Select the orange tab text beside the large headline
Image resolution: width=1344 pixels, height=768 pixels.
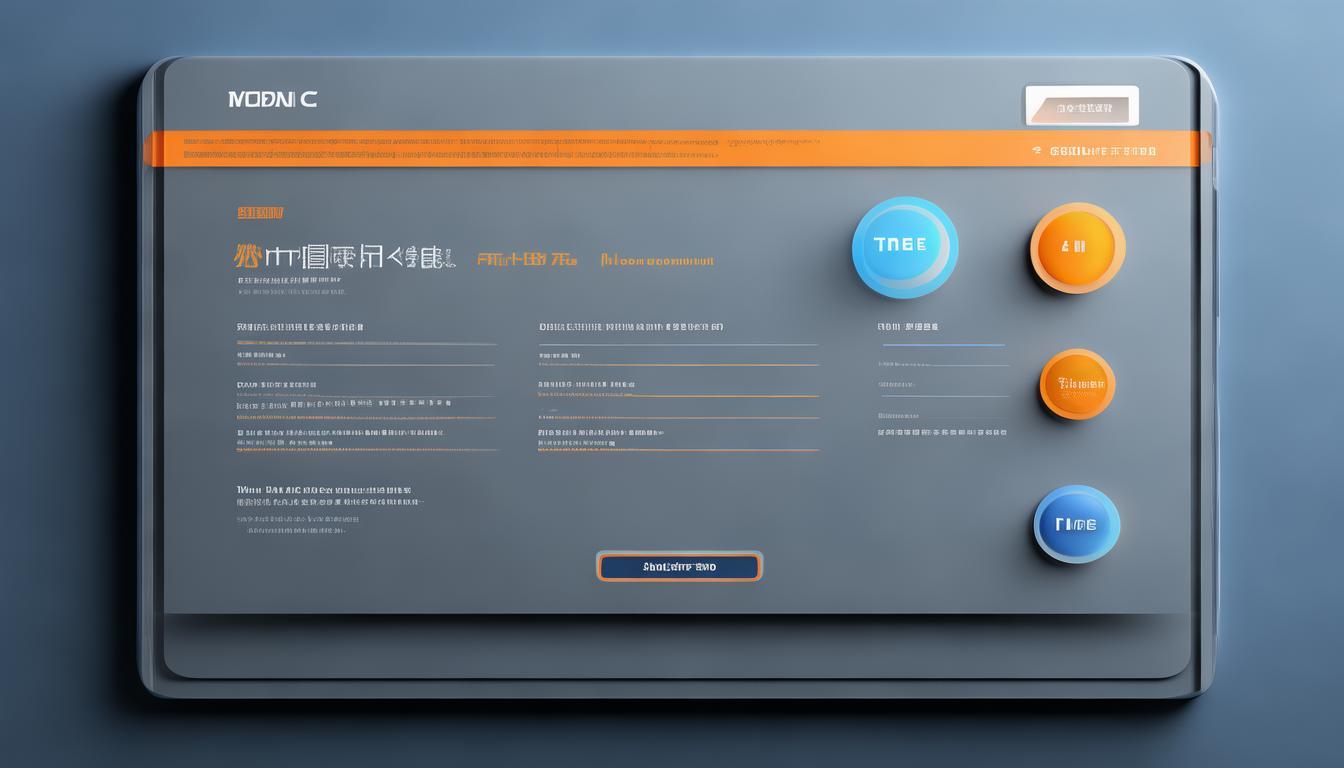[x=526, y=259]
